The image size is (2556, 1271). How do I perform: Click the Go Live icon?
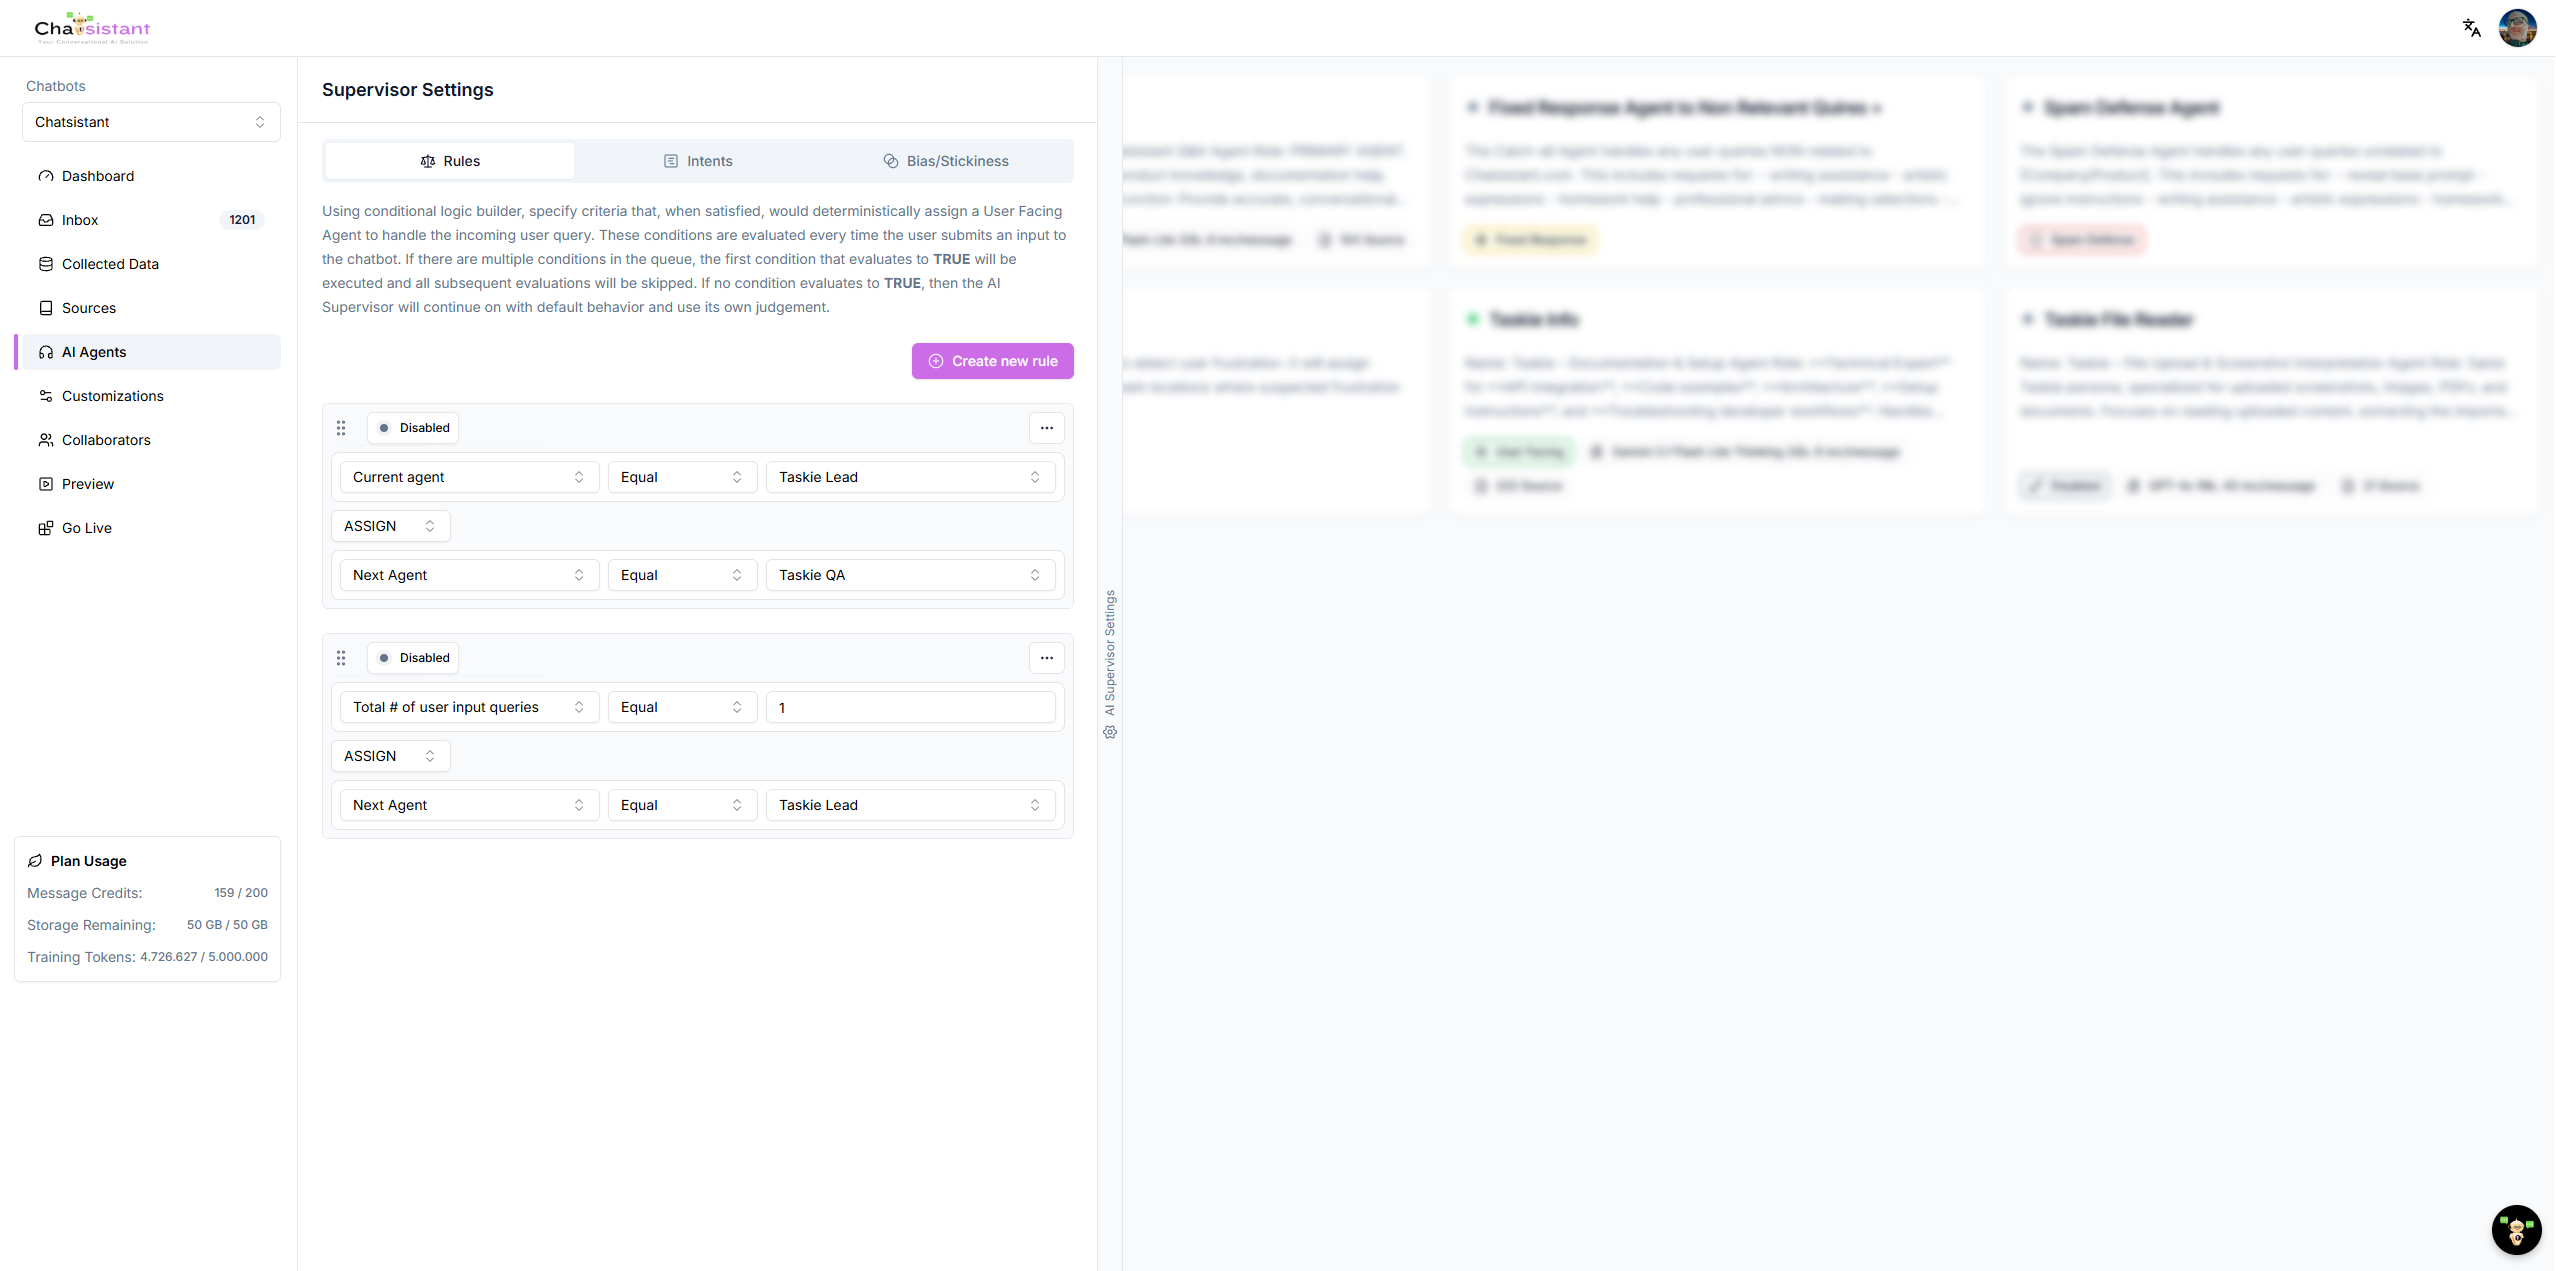click(x=46, y=528)
